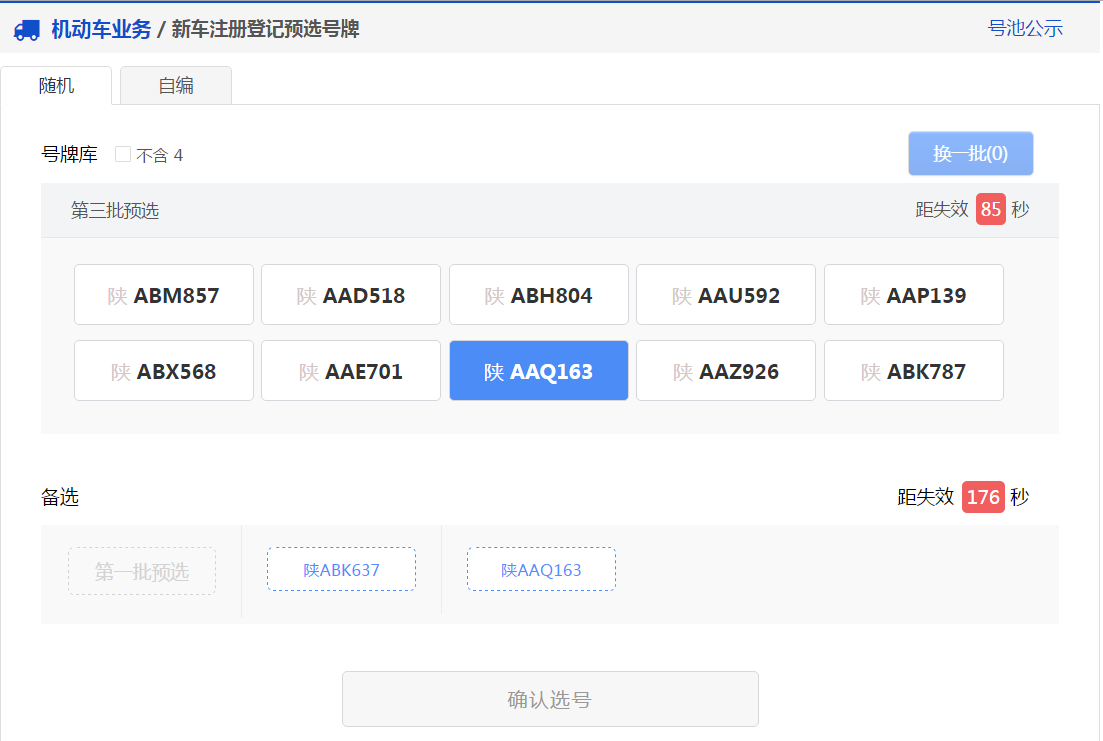
Task: Select plate 陕 AAZ926
Action: [x=726, y=371]
